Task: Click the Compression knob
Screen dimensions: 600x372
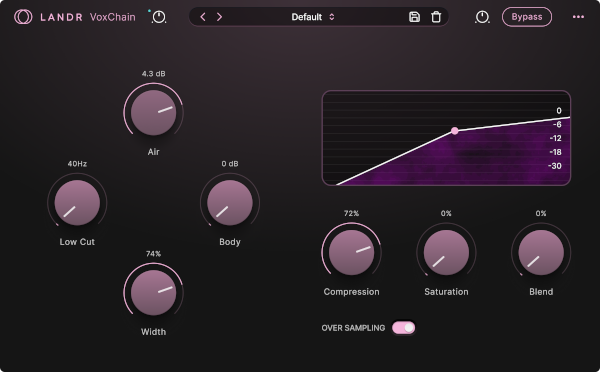Action: coord(351,253)
